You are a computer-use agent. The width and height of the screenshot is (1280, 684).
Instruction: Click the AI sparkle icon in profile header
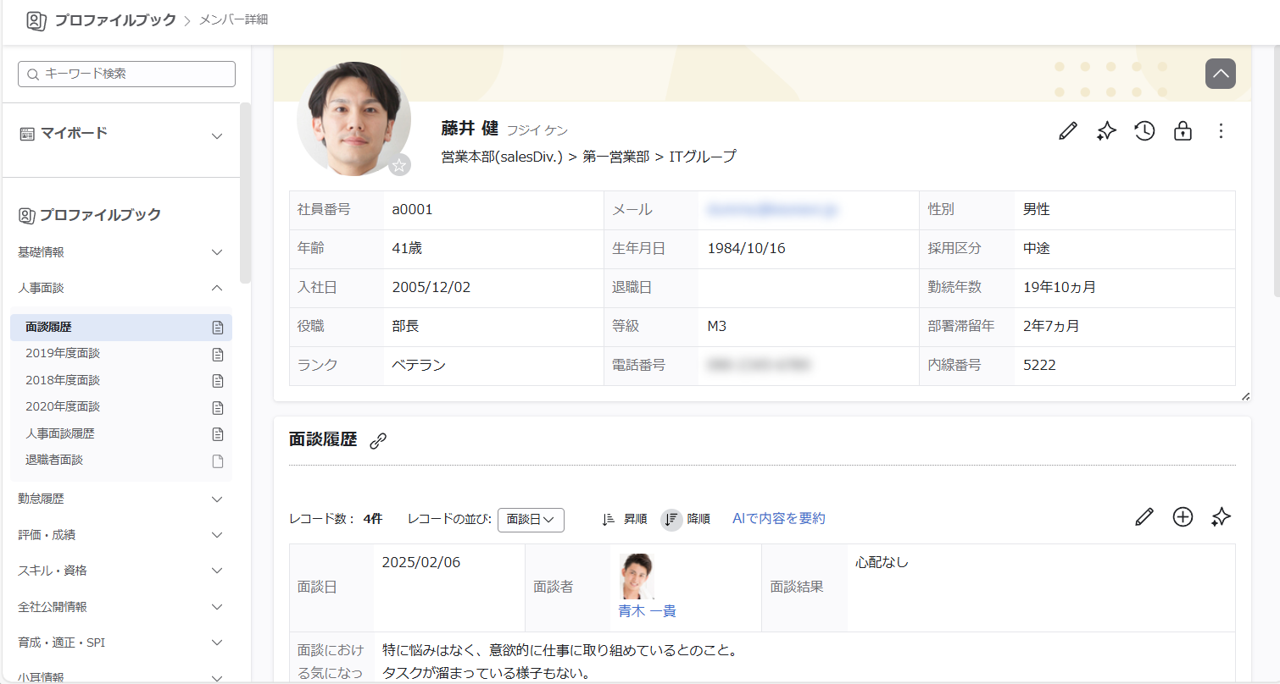(x=1105, y=131)
